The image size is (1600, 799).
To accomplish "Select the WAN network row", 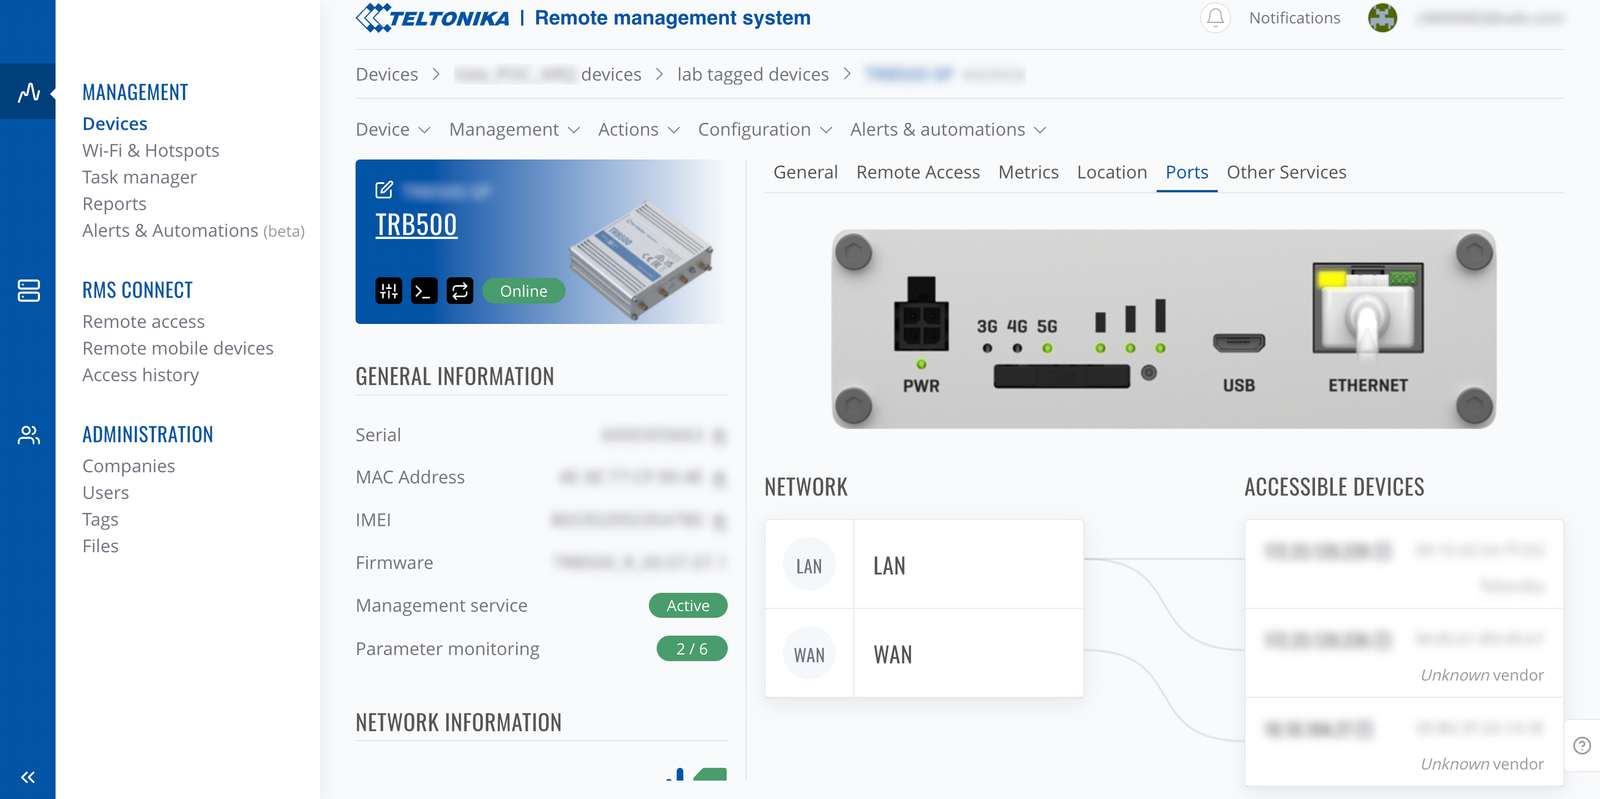I will [x=924, y=654].
